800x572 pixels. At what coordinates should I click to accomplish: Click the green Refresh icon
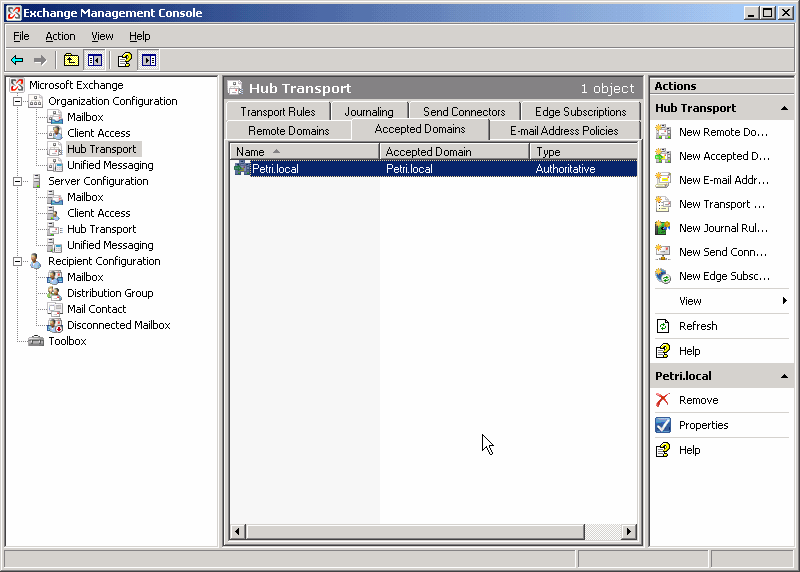click(663, 326)
